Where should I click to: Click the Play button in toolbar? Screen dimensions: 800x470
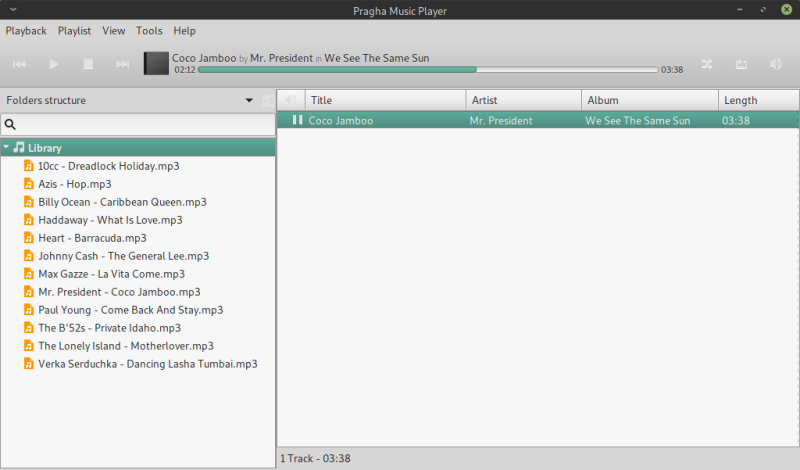click(x=54, y=64)
